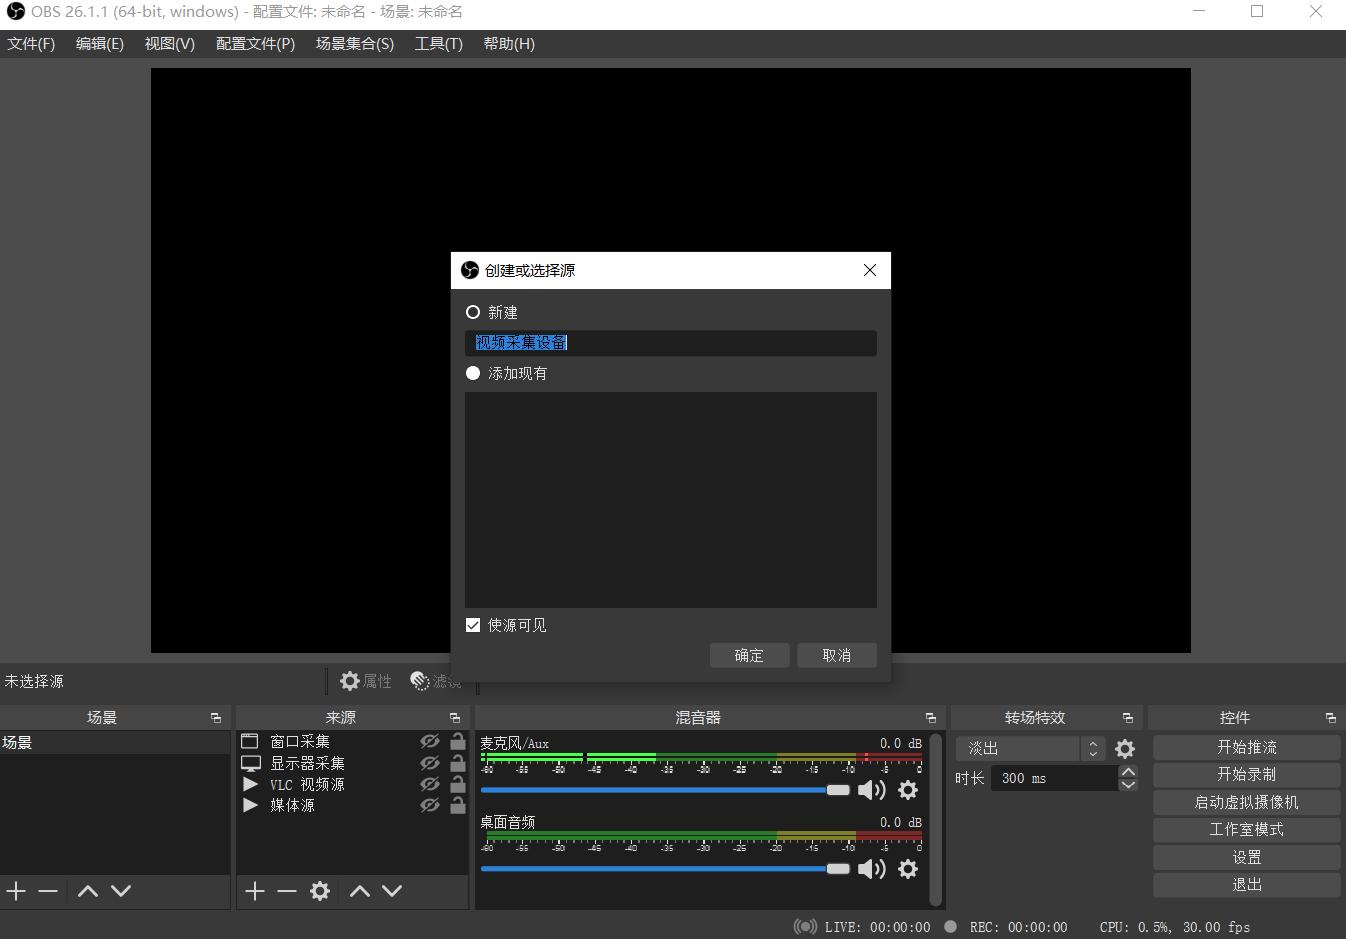Mute the 麦克风/Aux speaker icon

871,790
